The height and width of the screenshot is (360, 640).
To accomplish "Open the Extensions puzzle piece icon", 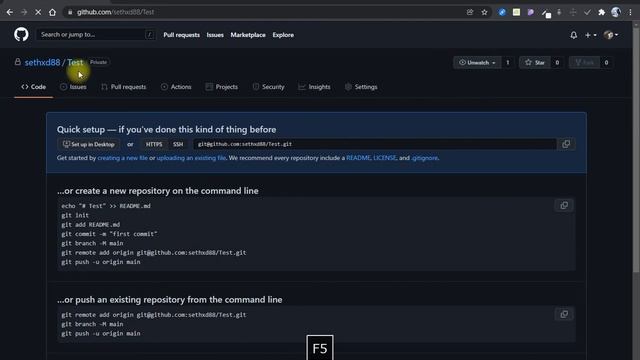I will (x=601, y=12).
